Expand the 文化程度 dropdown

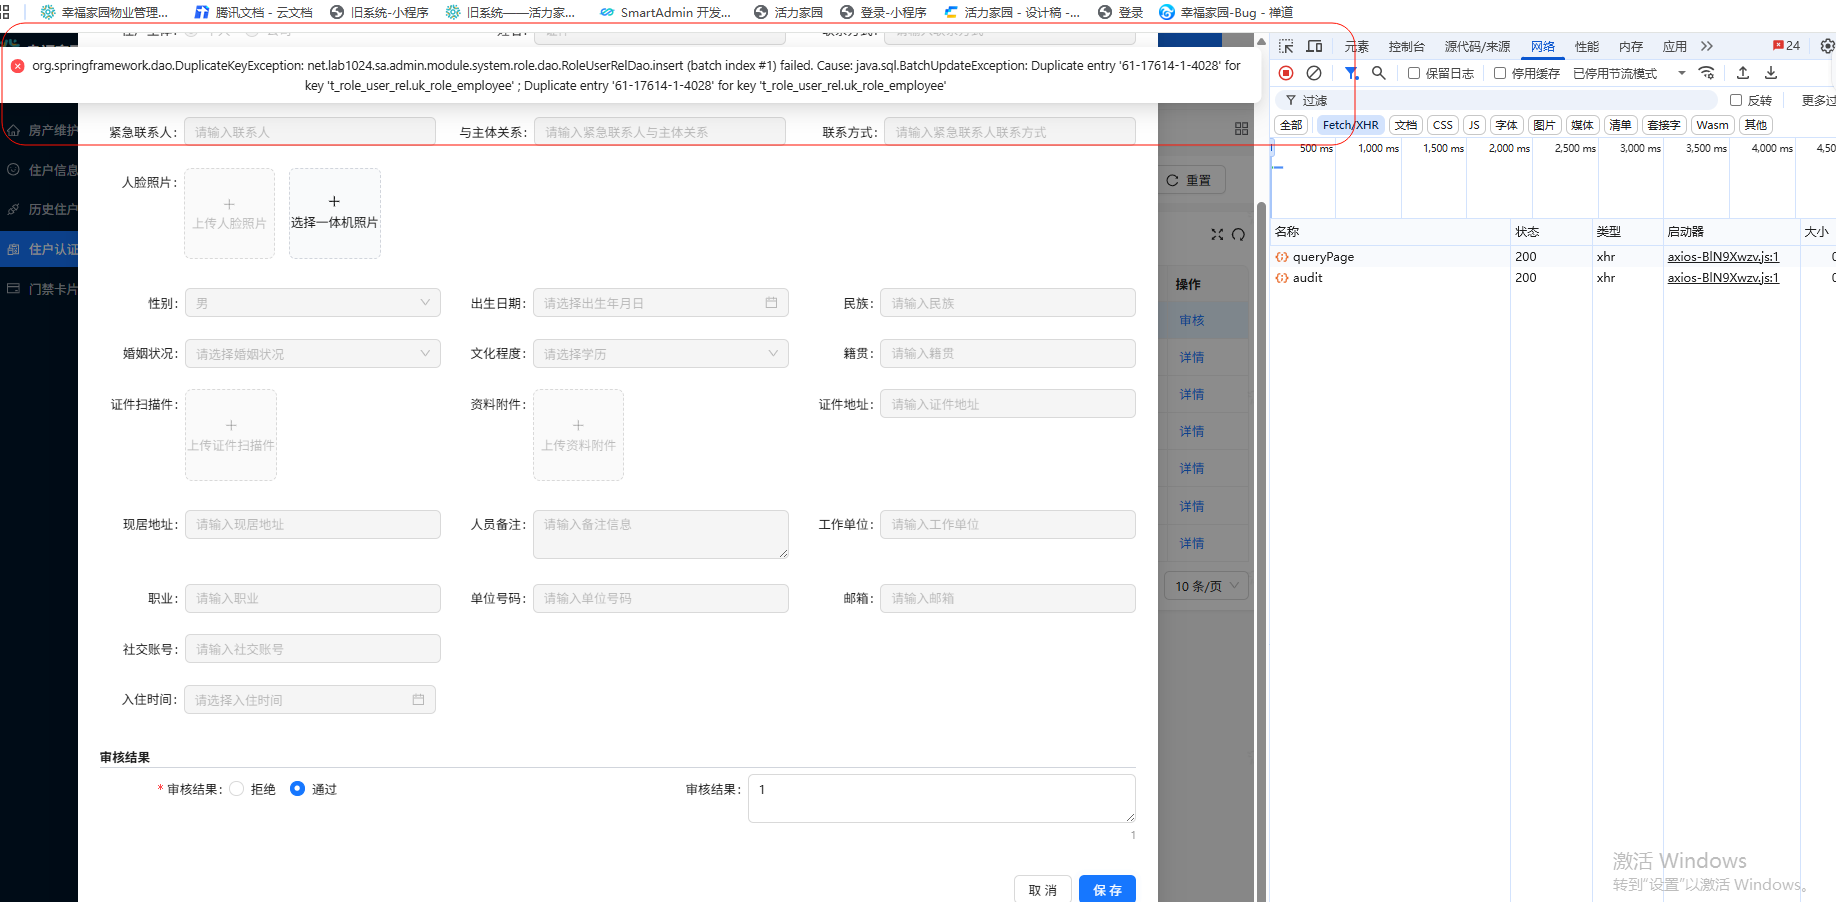click(x=660, y=354)
